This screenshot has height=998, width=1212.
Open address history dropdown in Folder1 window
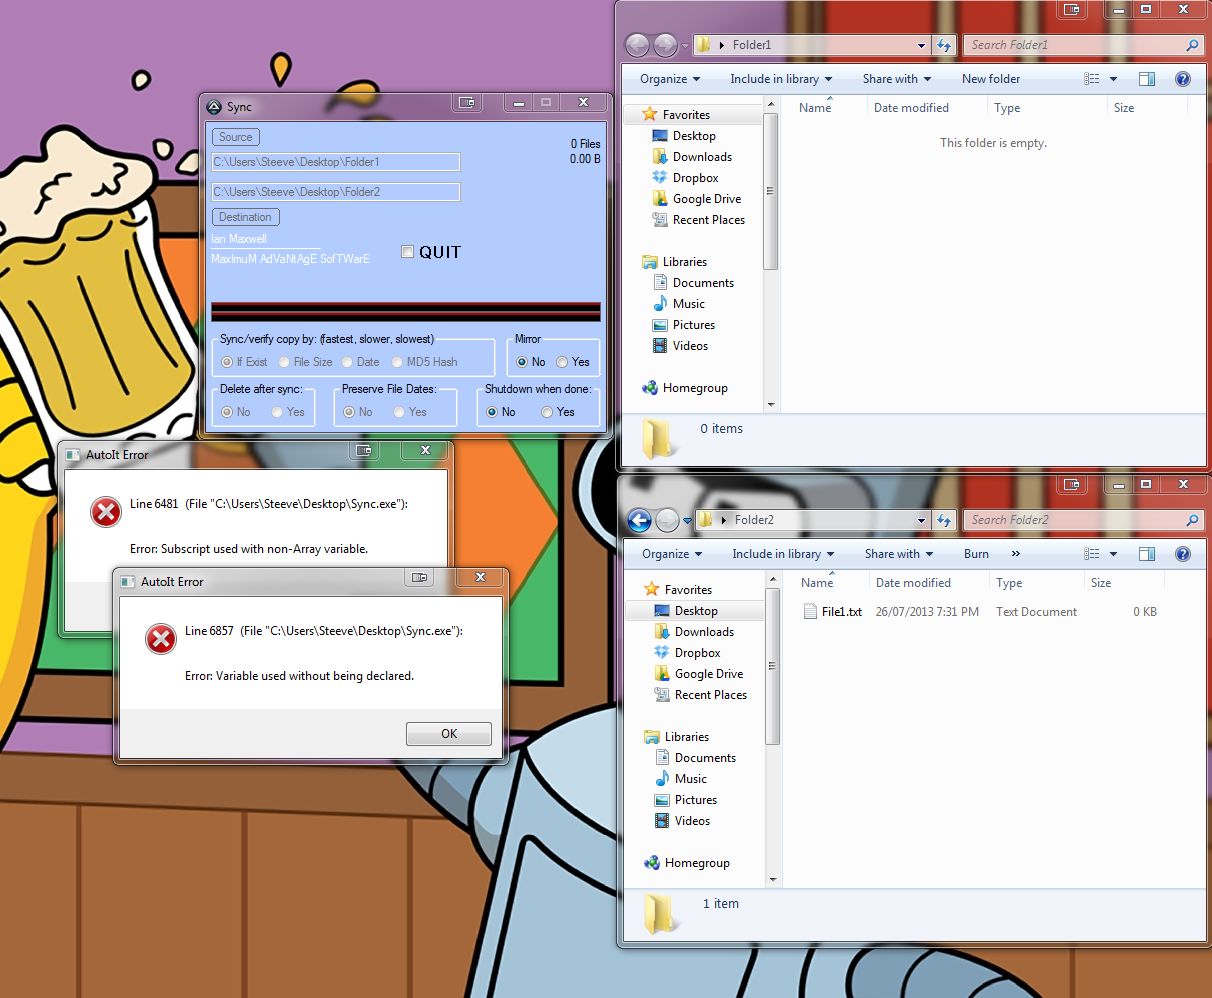pos(921,45)
